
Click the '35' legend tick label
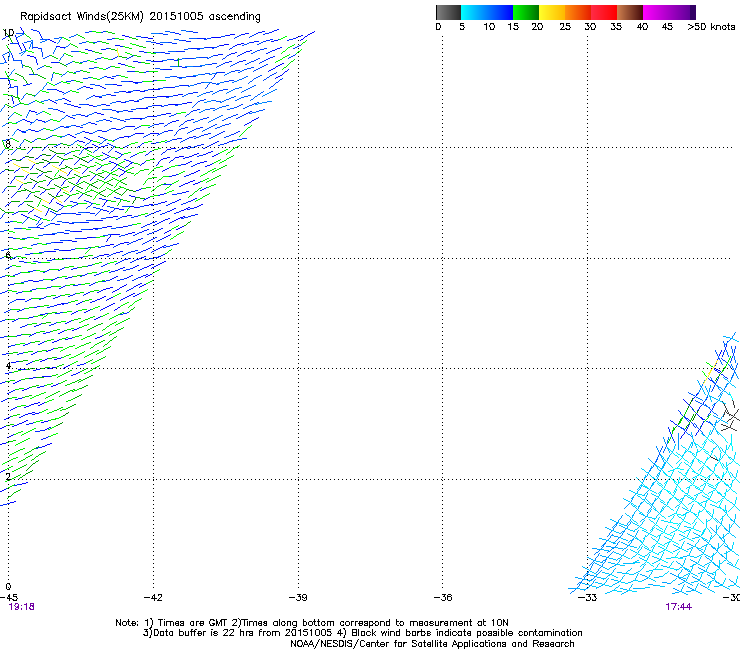click(x=616, y=27)
